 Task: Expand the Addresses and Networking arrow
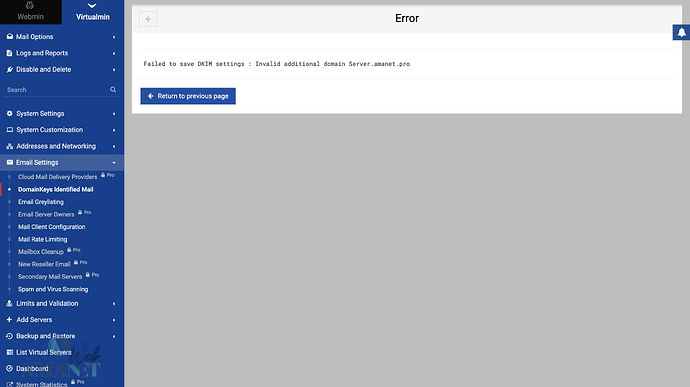[x=114, y=146]
